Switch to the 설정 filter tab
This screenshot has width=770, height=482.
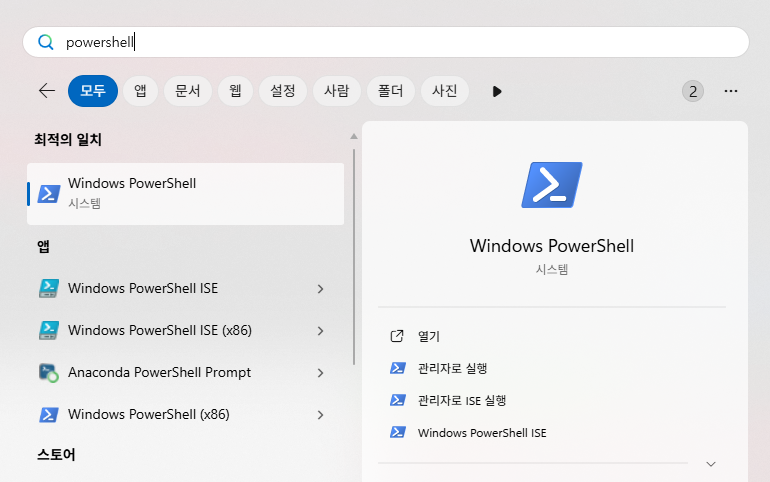click(283, 91)
